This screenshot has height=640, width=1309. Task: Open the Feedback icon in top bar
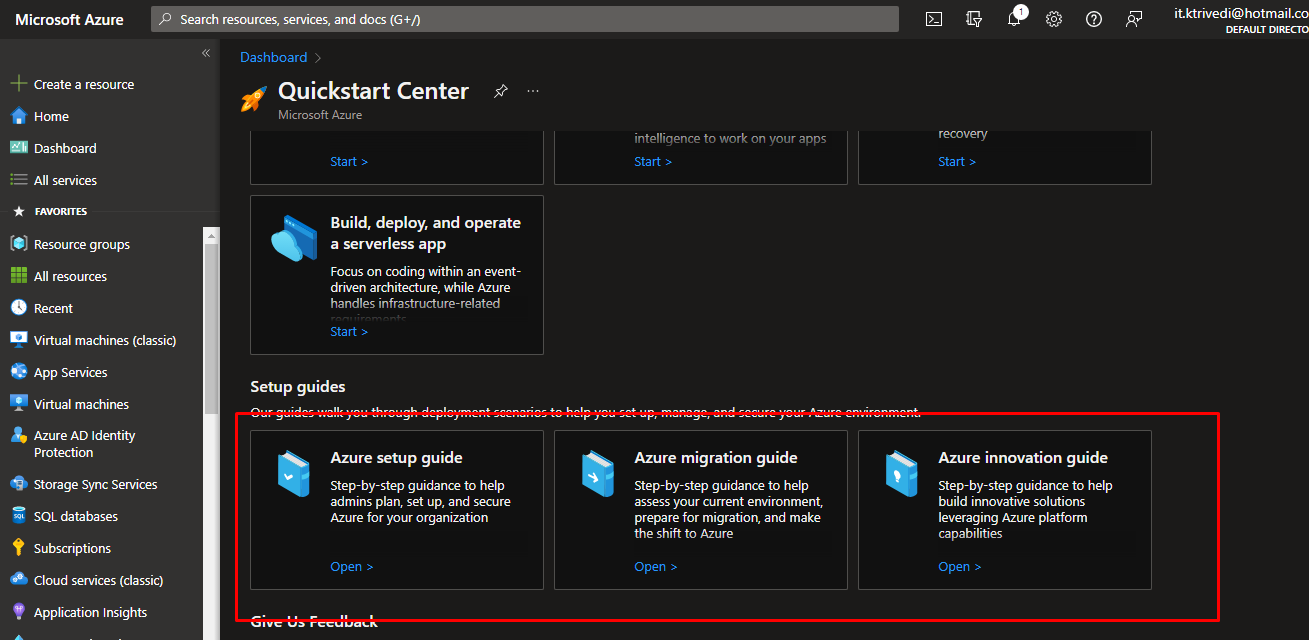click(1134, 19)
